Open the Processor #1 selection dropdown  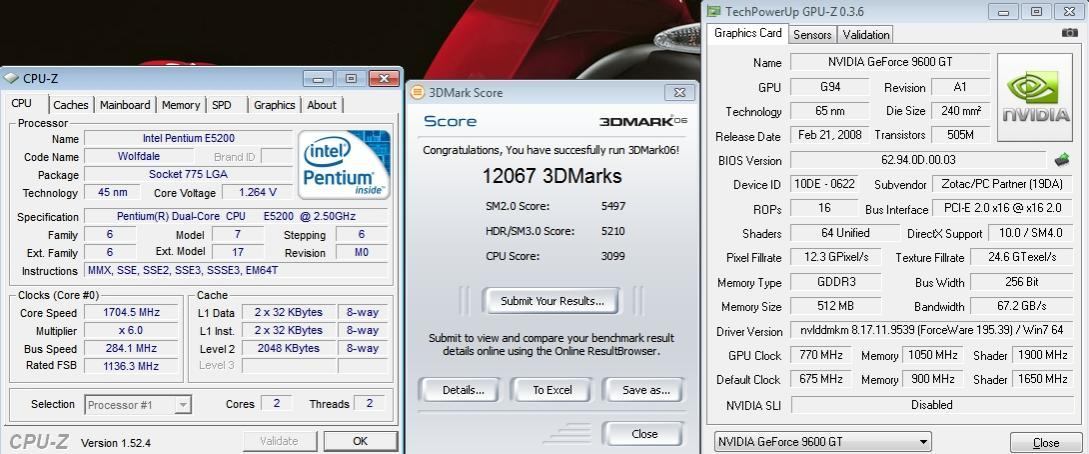(x=138, y=405)
